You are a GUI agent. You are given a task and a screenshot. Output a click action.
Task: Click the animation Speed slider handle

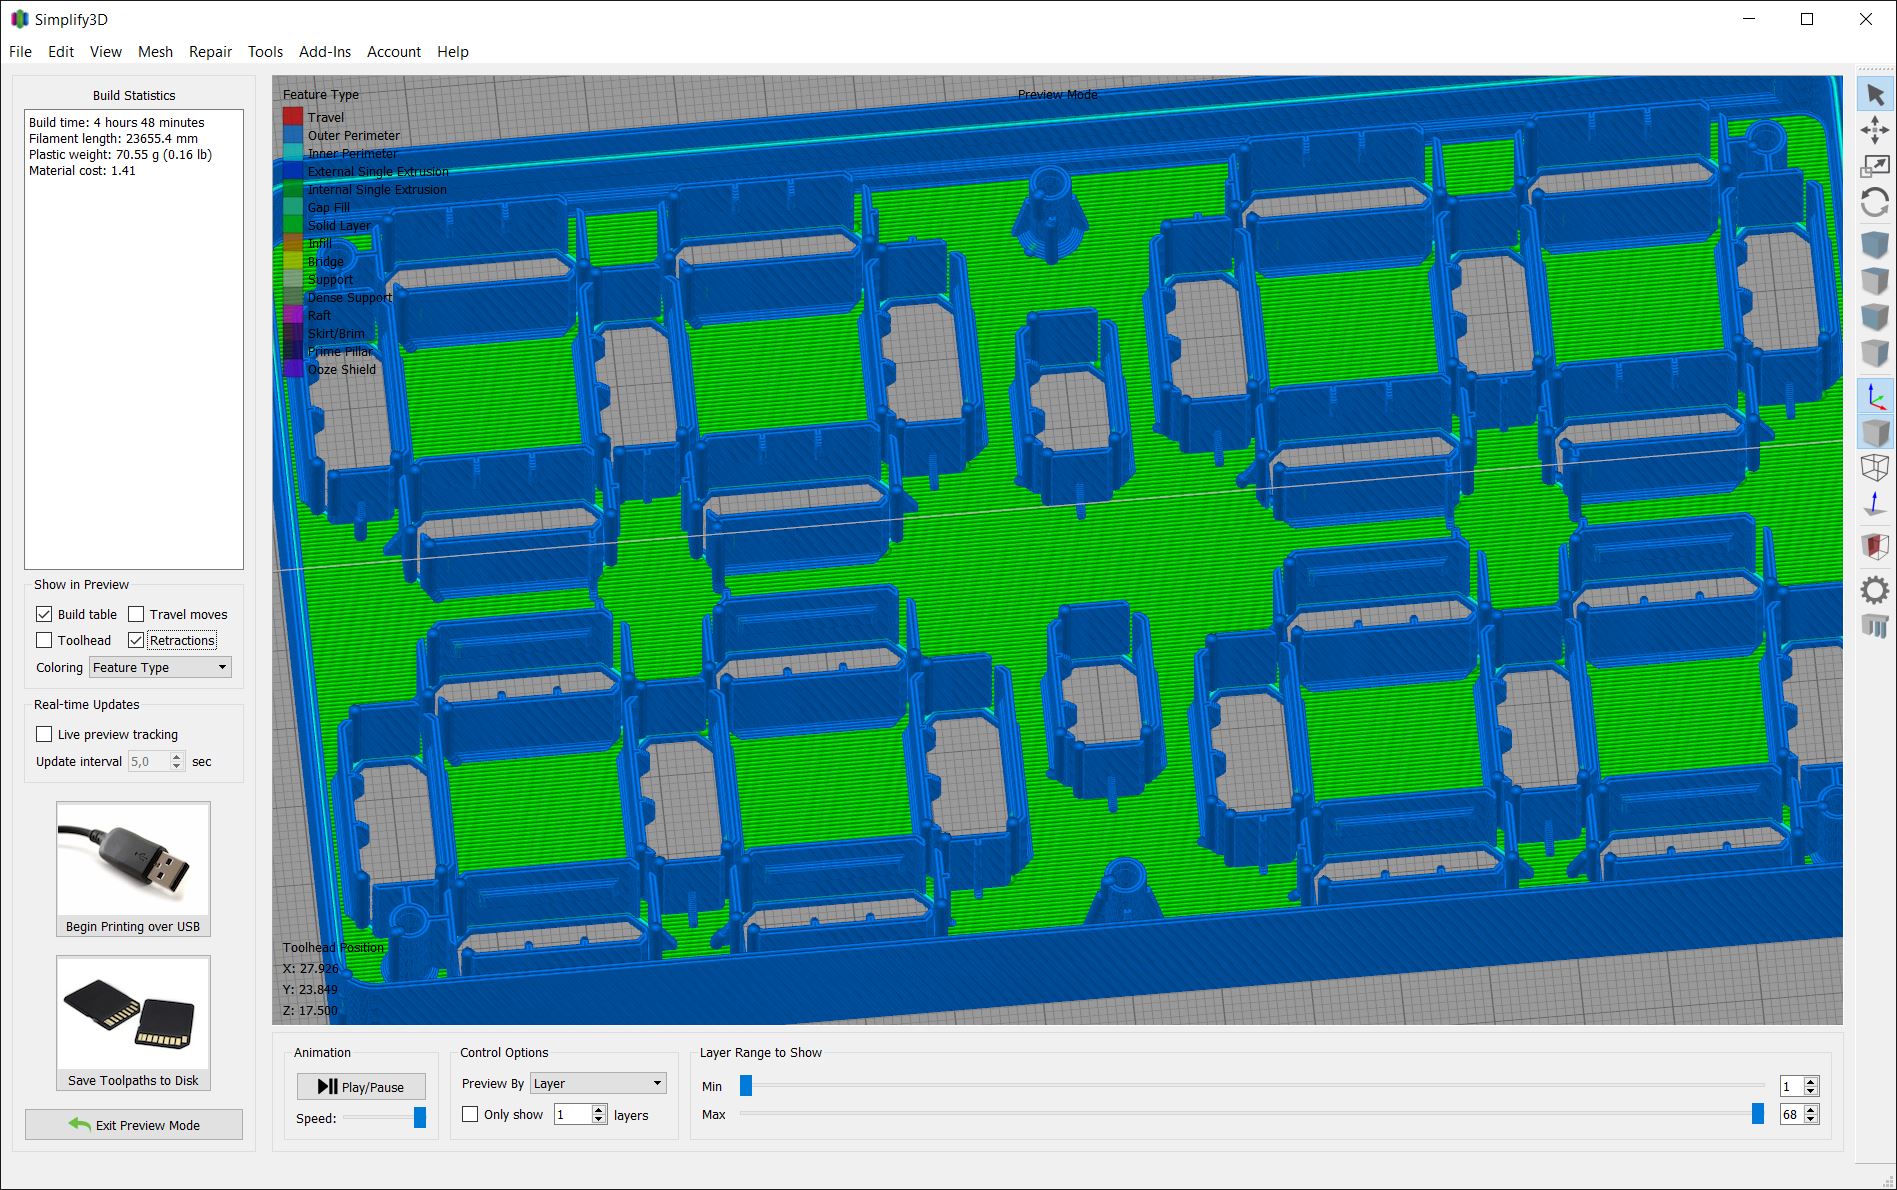click(x=420, y=1118)
